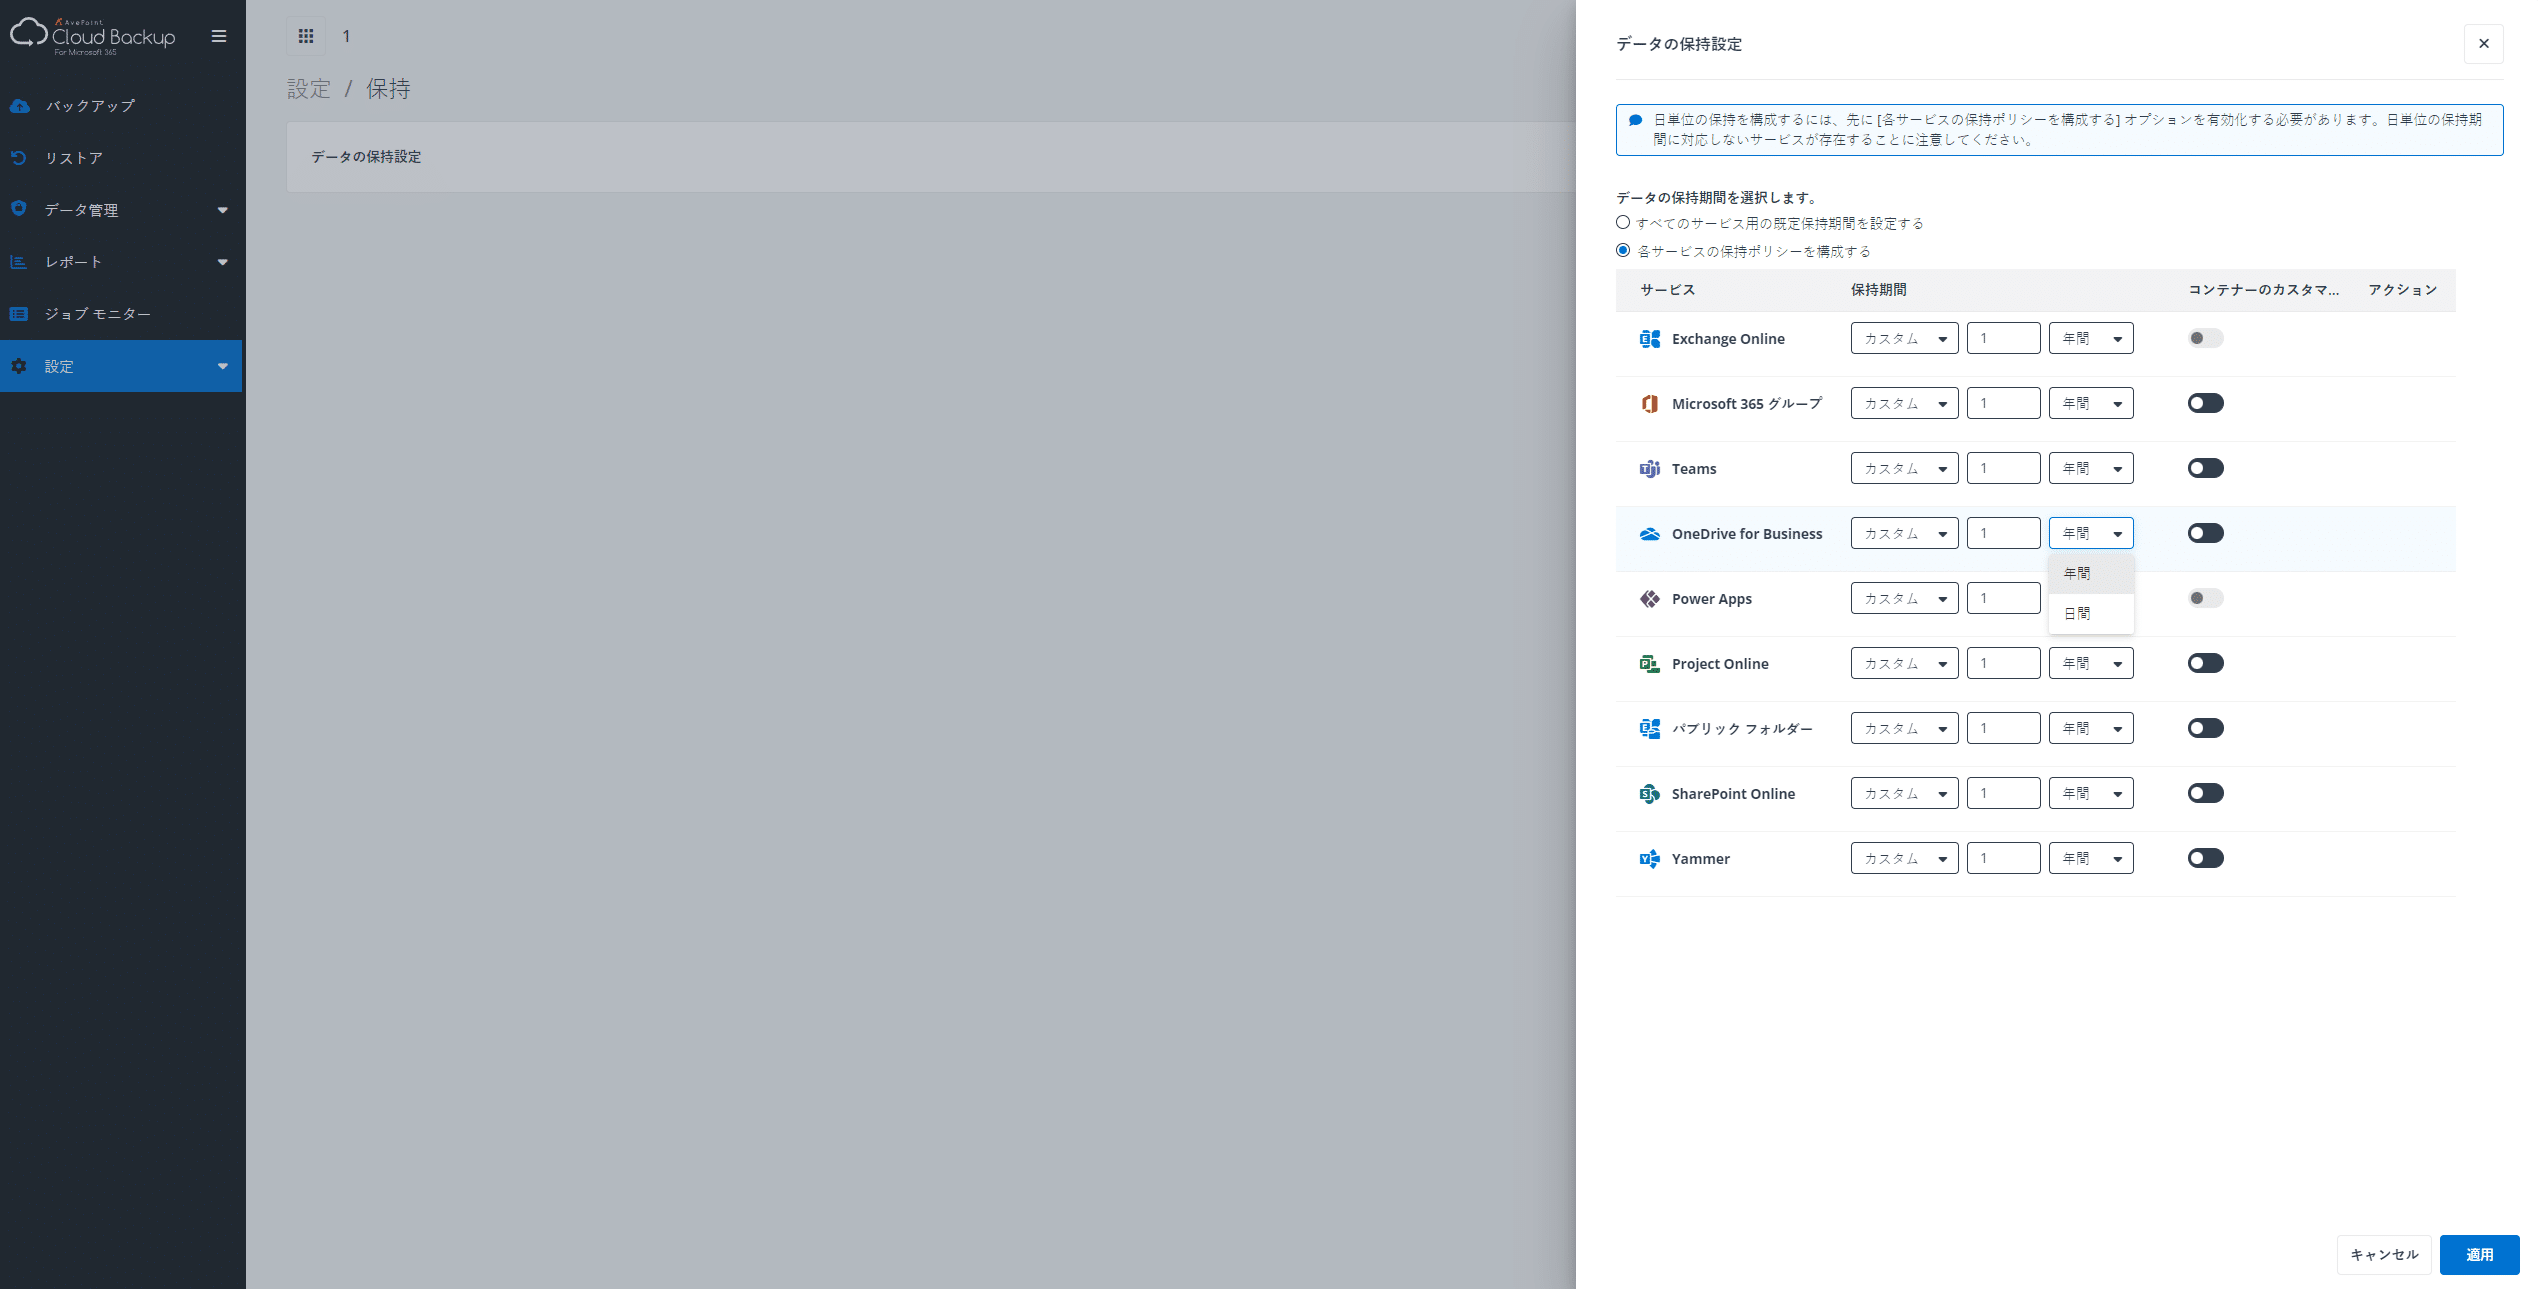The width and height of the screenshot is (2538, 1289).
Task: Open the 年間 unit dropdown for Exchange Online
Action: pyautogui.click(x=2091, y=338)
